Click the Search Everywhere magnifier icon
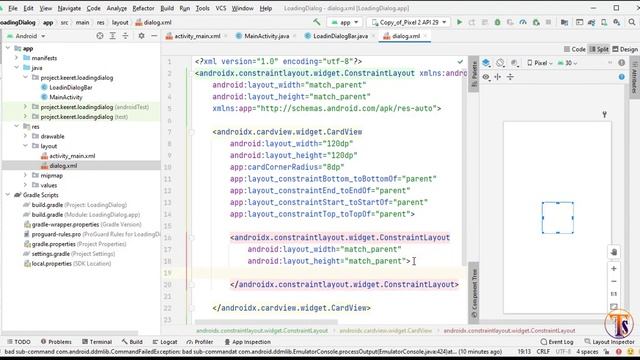Viewport: 640px width, 360px height. 632,22
